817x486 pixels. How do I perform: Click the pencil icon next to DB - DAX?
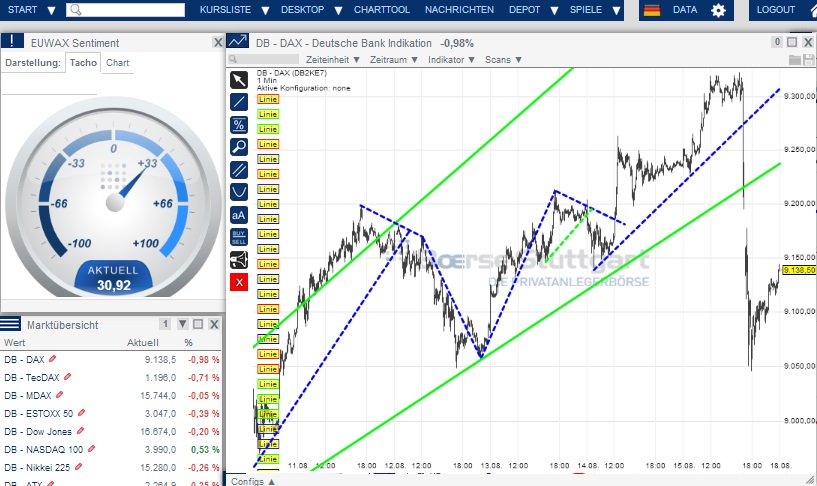point(53,359)
